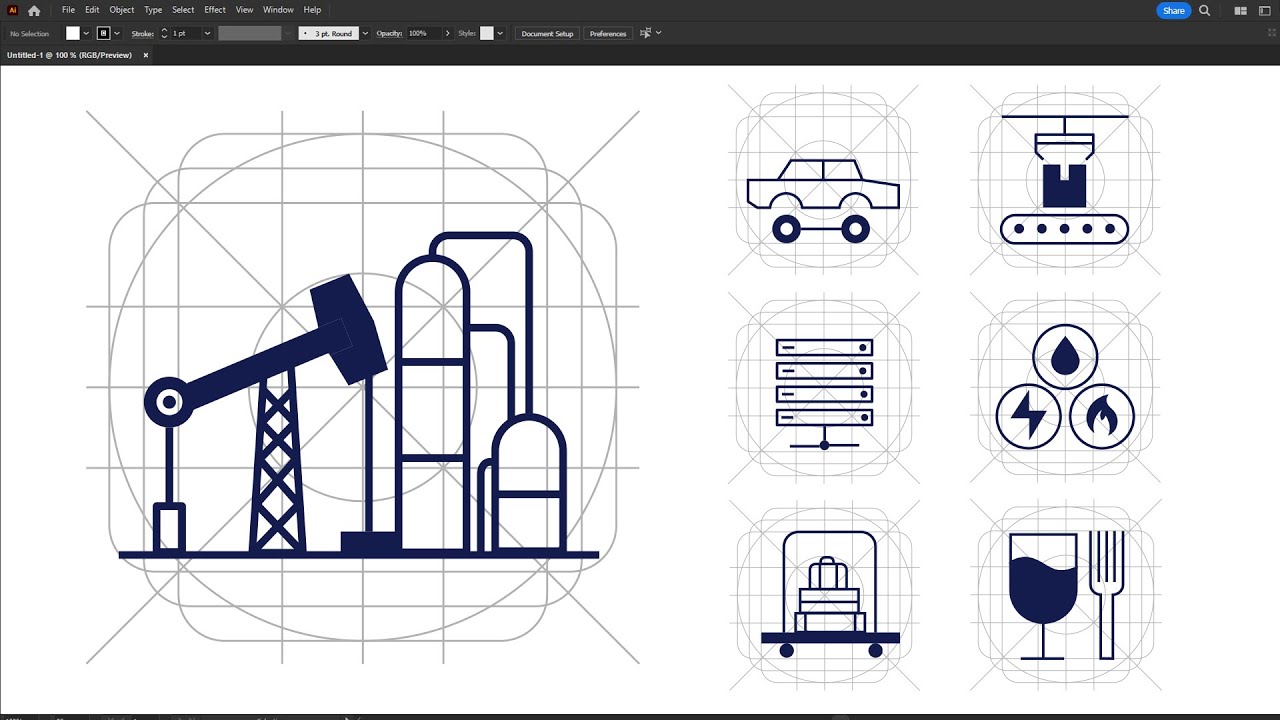Click the graphic Style swatch

(486, 33)
